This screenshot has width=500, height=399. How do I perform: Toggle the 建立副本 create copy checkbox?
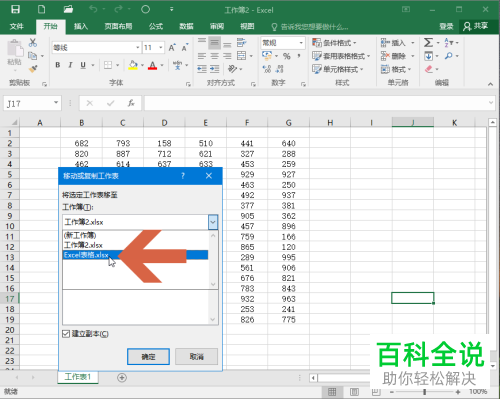66,334
